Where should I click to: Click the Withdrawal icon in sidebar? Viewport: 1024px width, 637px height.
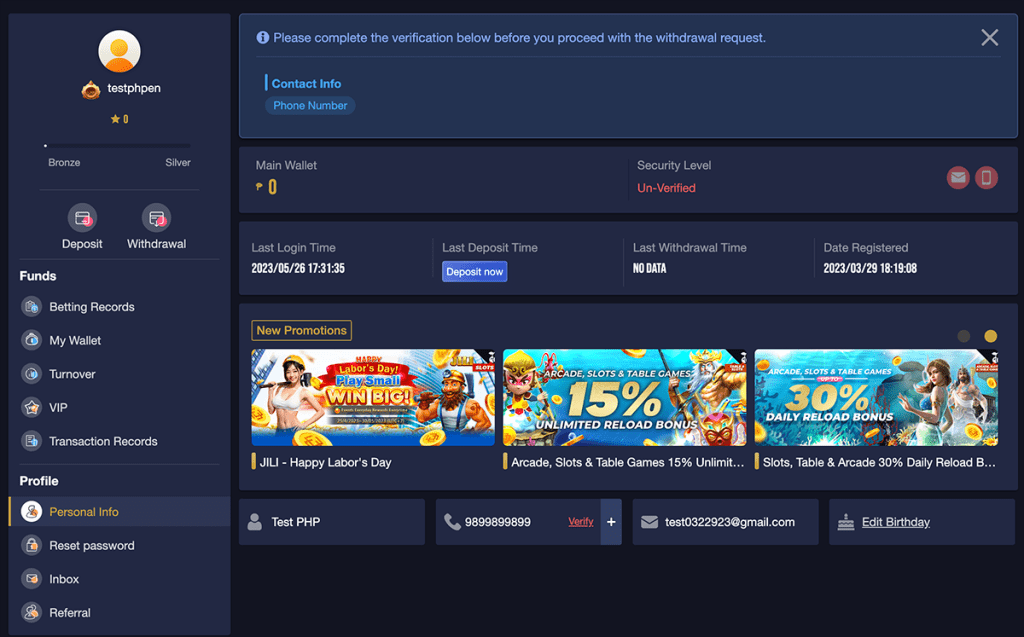point(156,218)
